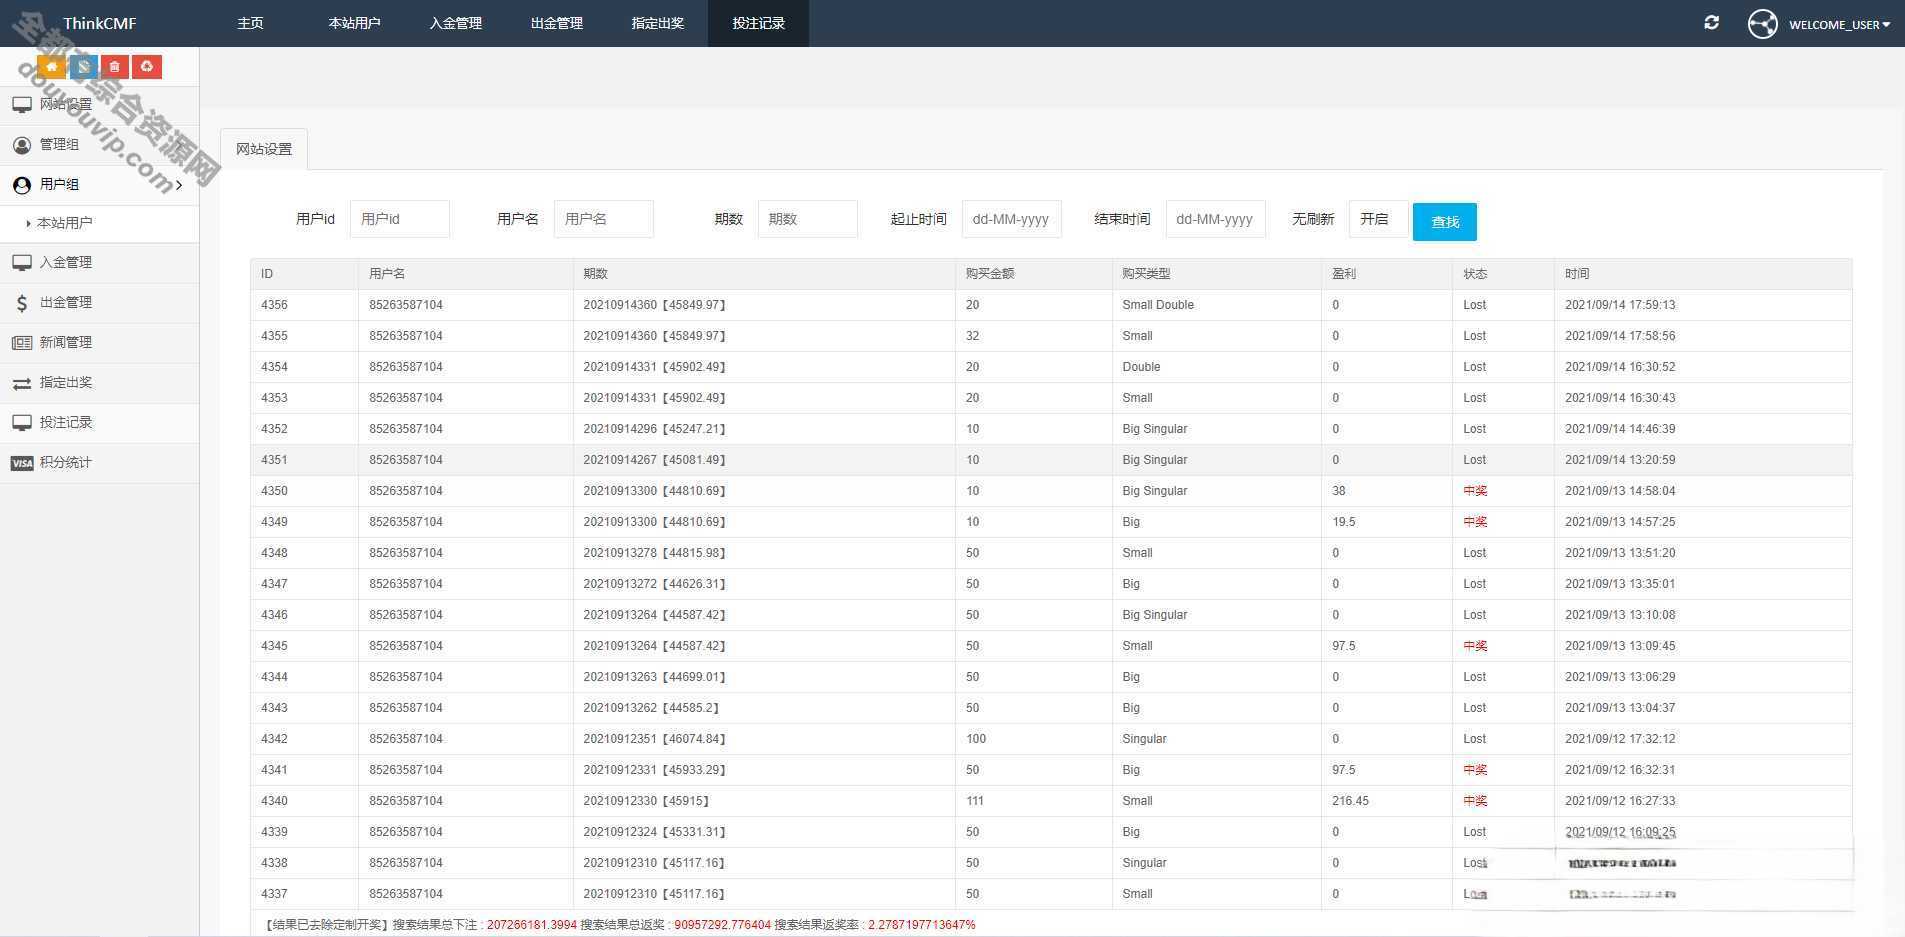This screenshot has height=937, width=1905.
Task: Click the ThinkCMF logo link
Action: click(100, 23)
